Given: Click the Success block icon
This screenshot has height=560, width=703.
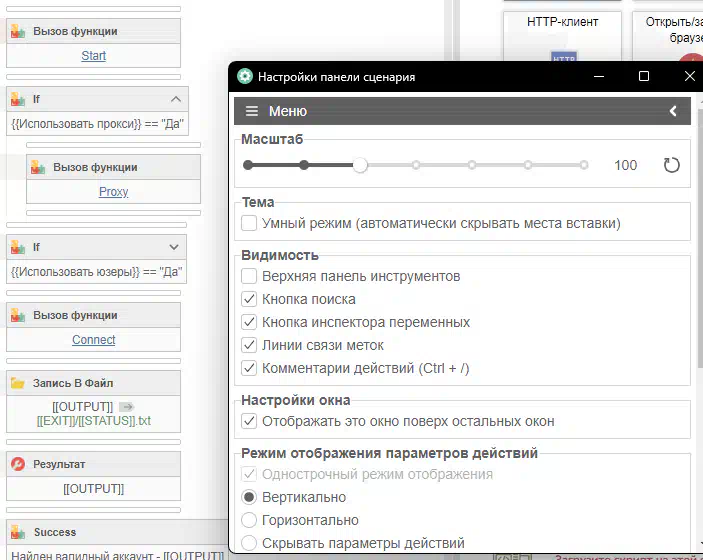Looking at the screenshot, I should (x=18, y=532).
